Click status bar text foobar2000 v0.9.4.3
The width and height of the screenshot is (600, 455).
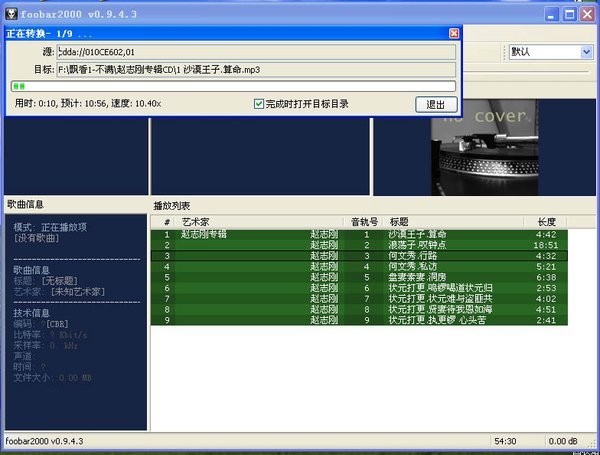44,441
